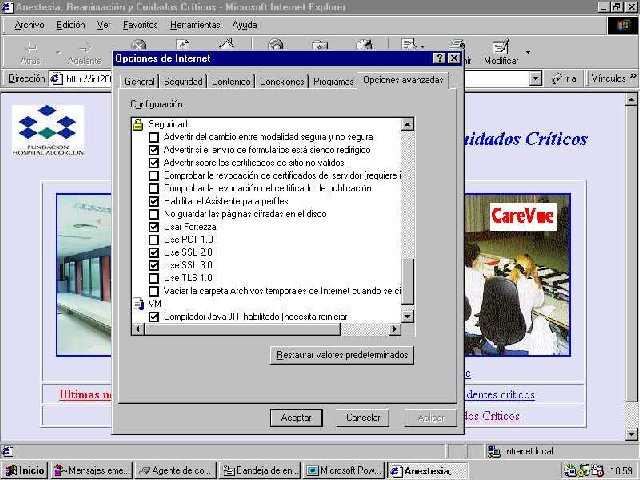Image resolution: width=640 pixels, height=480 pixels.
Task: Open Bandeja de entrada taskbar item
Action: (x=259, y=470)
